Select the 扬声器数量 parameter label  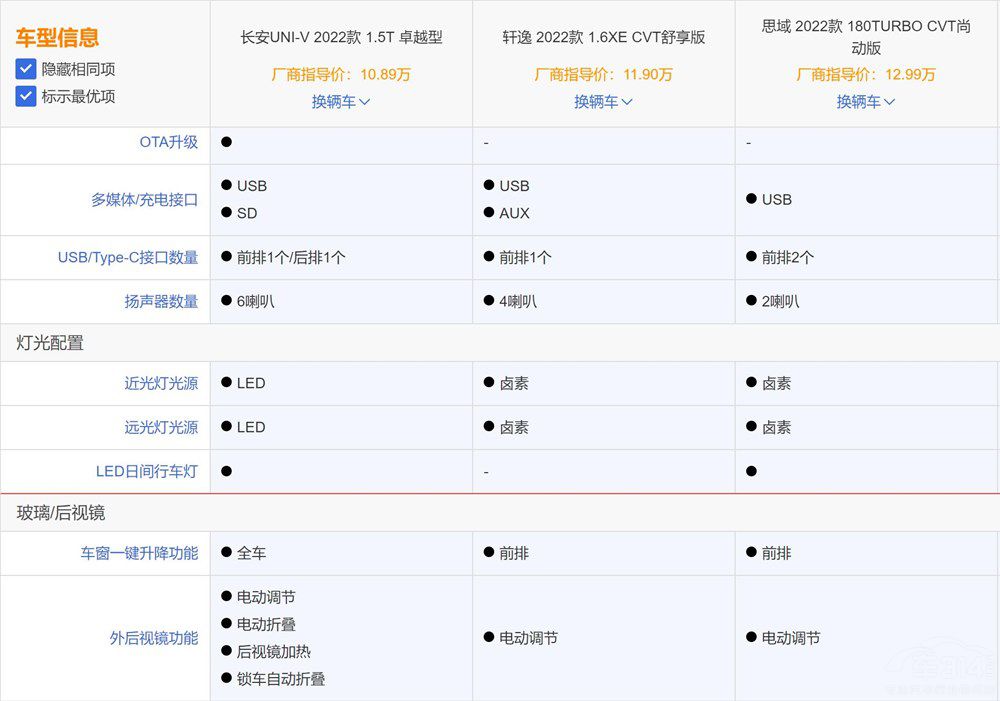tap(161, 301)
